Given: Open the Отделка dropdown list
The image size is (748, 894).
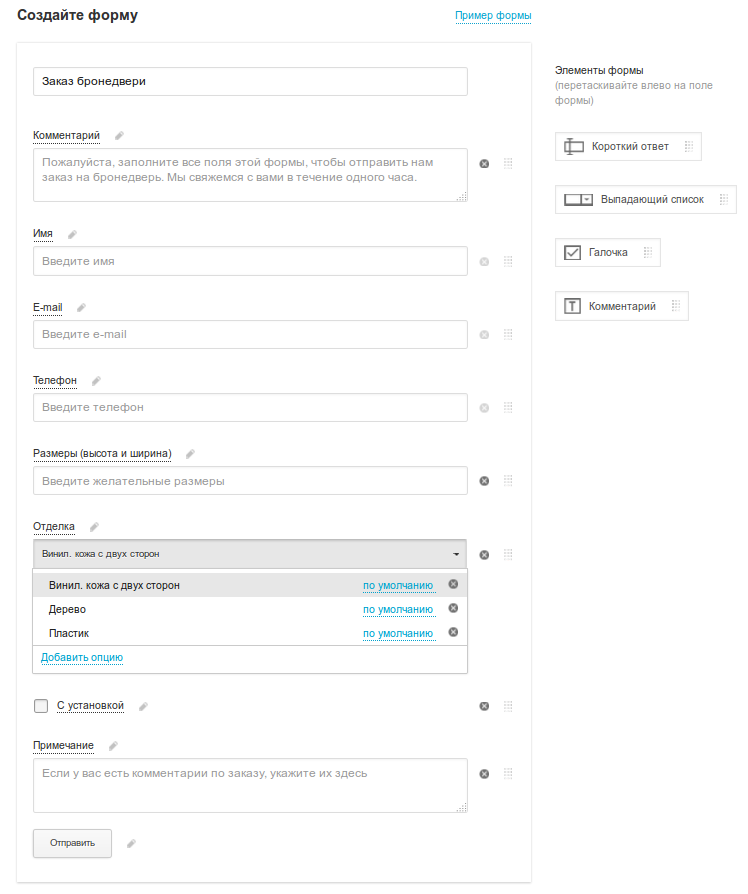Looking at the screenshot, I should click(250, 554).
